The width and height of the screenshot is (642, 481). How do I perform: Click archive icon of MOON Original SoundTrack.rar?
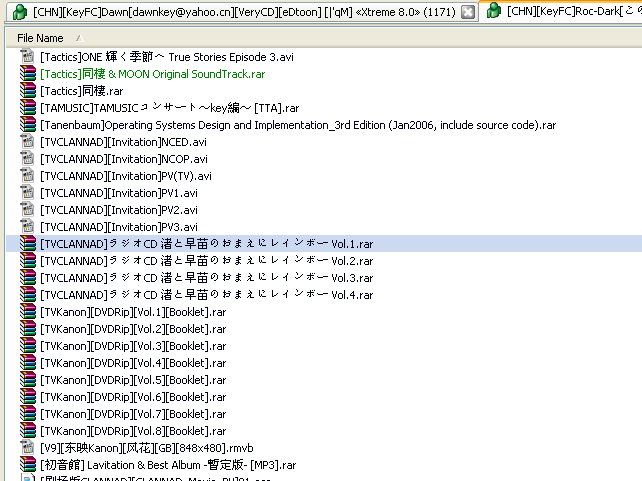coord(27,74)
